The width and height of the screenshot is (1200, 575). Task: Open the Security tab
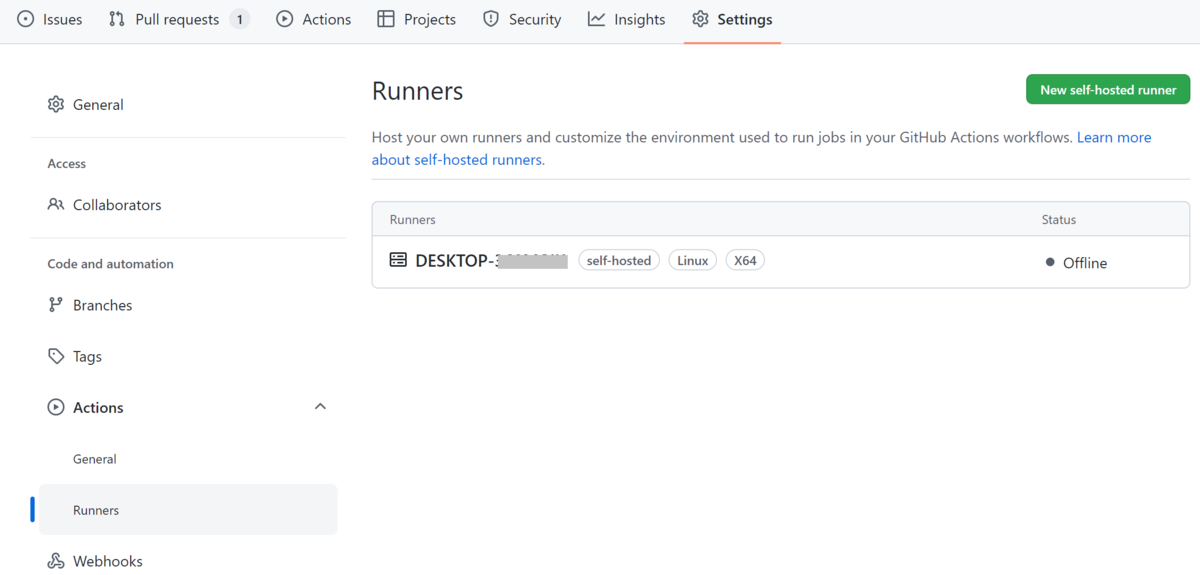coord(522,19)
